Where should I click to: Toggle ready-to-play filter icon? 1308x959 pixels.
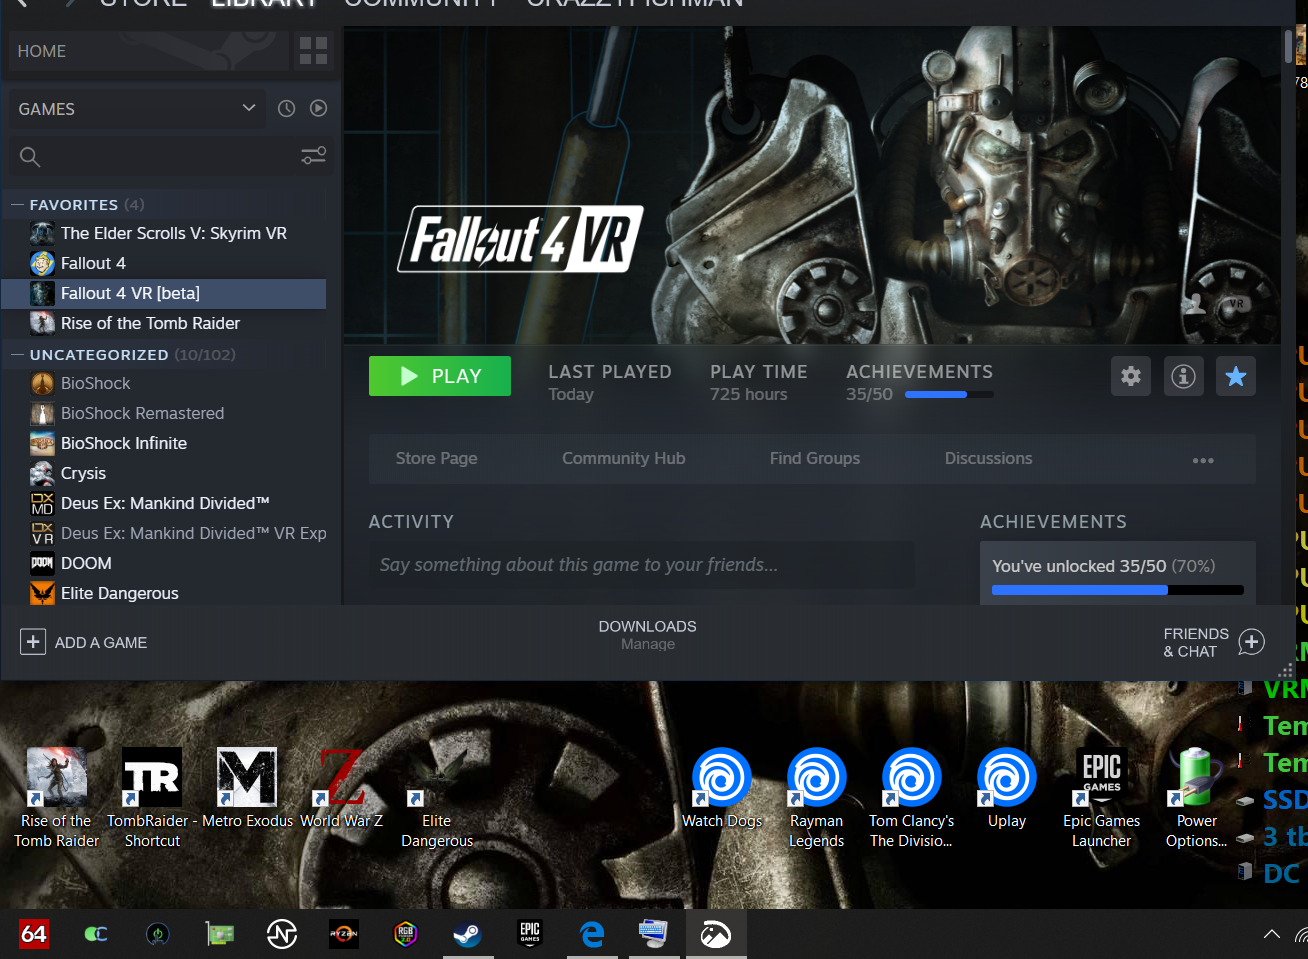pos(318,108)
